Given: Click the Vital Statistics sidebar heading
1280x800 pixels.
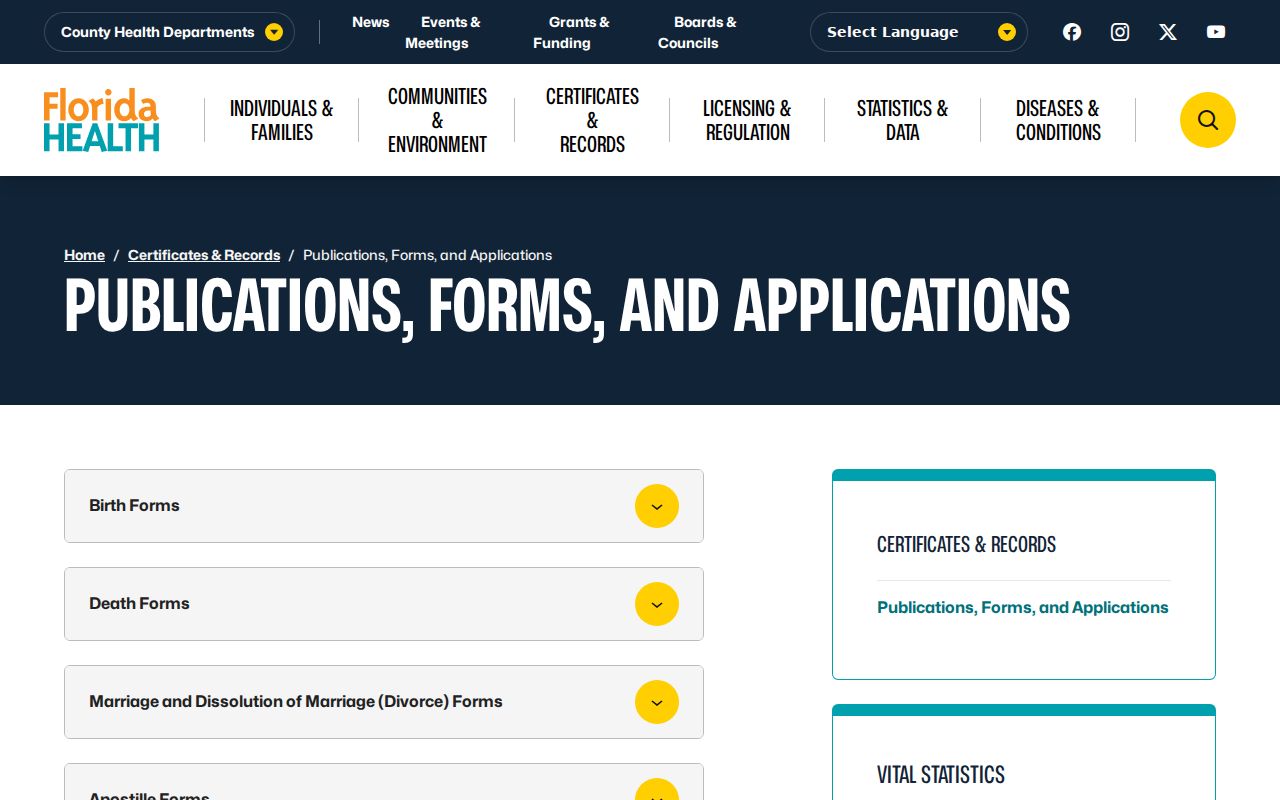Looking at the screenshot, I should point(941,775).
